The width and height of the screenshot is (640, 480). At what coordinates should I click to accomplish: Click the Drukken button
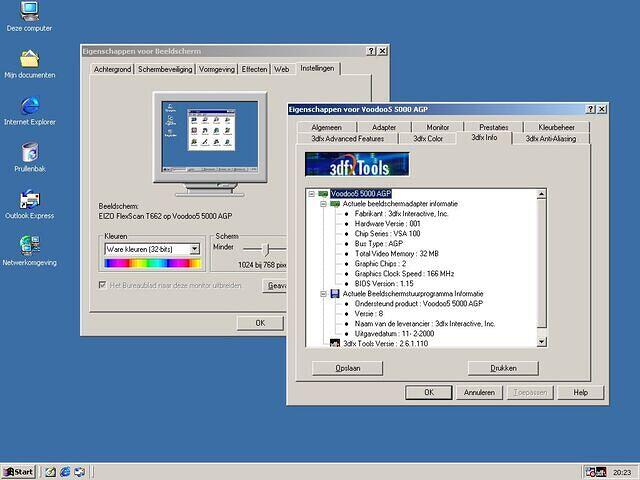pos(503,368)
